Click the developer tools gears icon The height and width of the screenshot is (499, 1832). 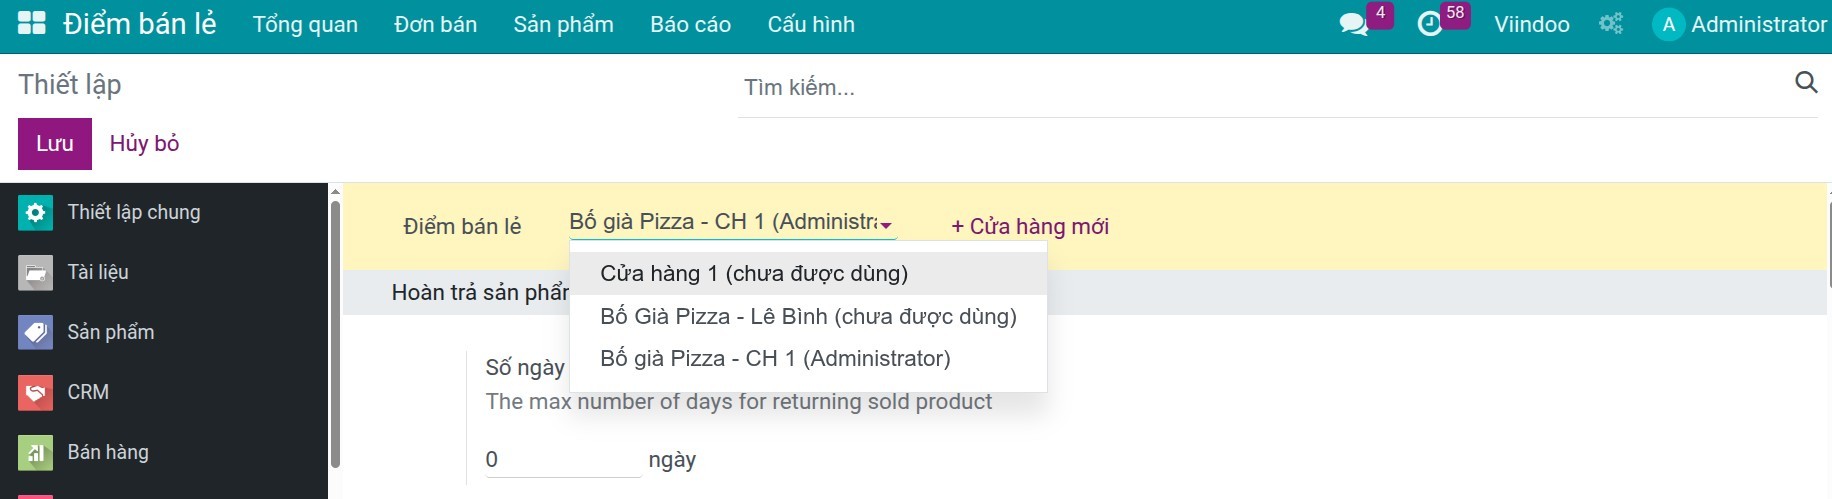click(1610, 24)
